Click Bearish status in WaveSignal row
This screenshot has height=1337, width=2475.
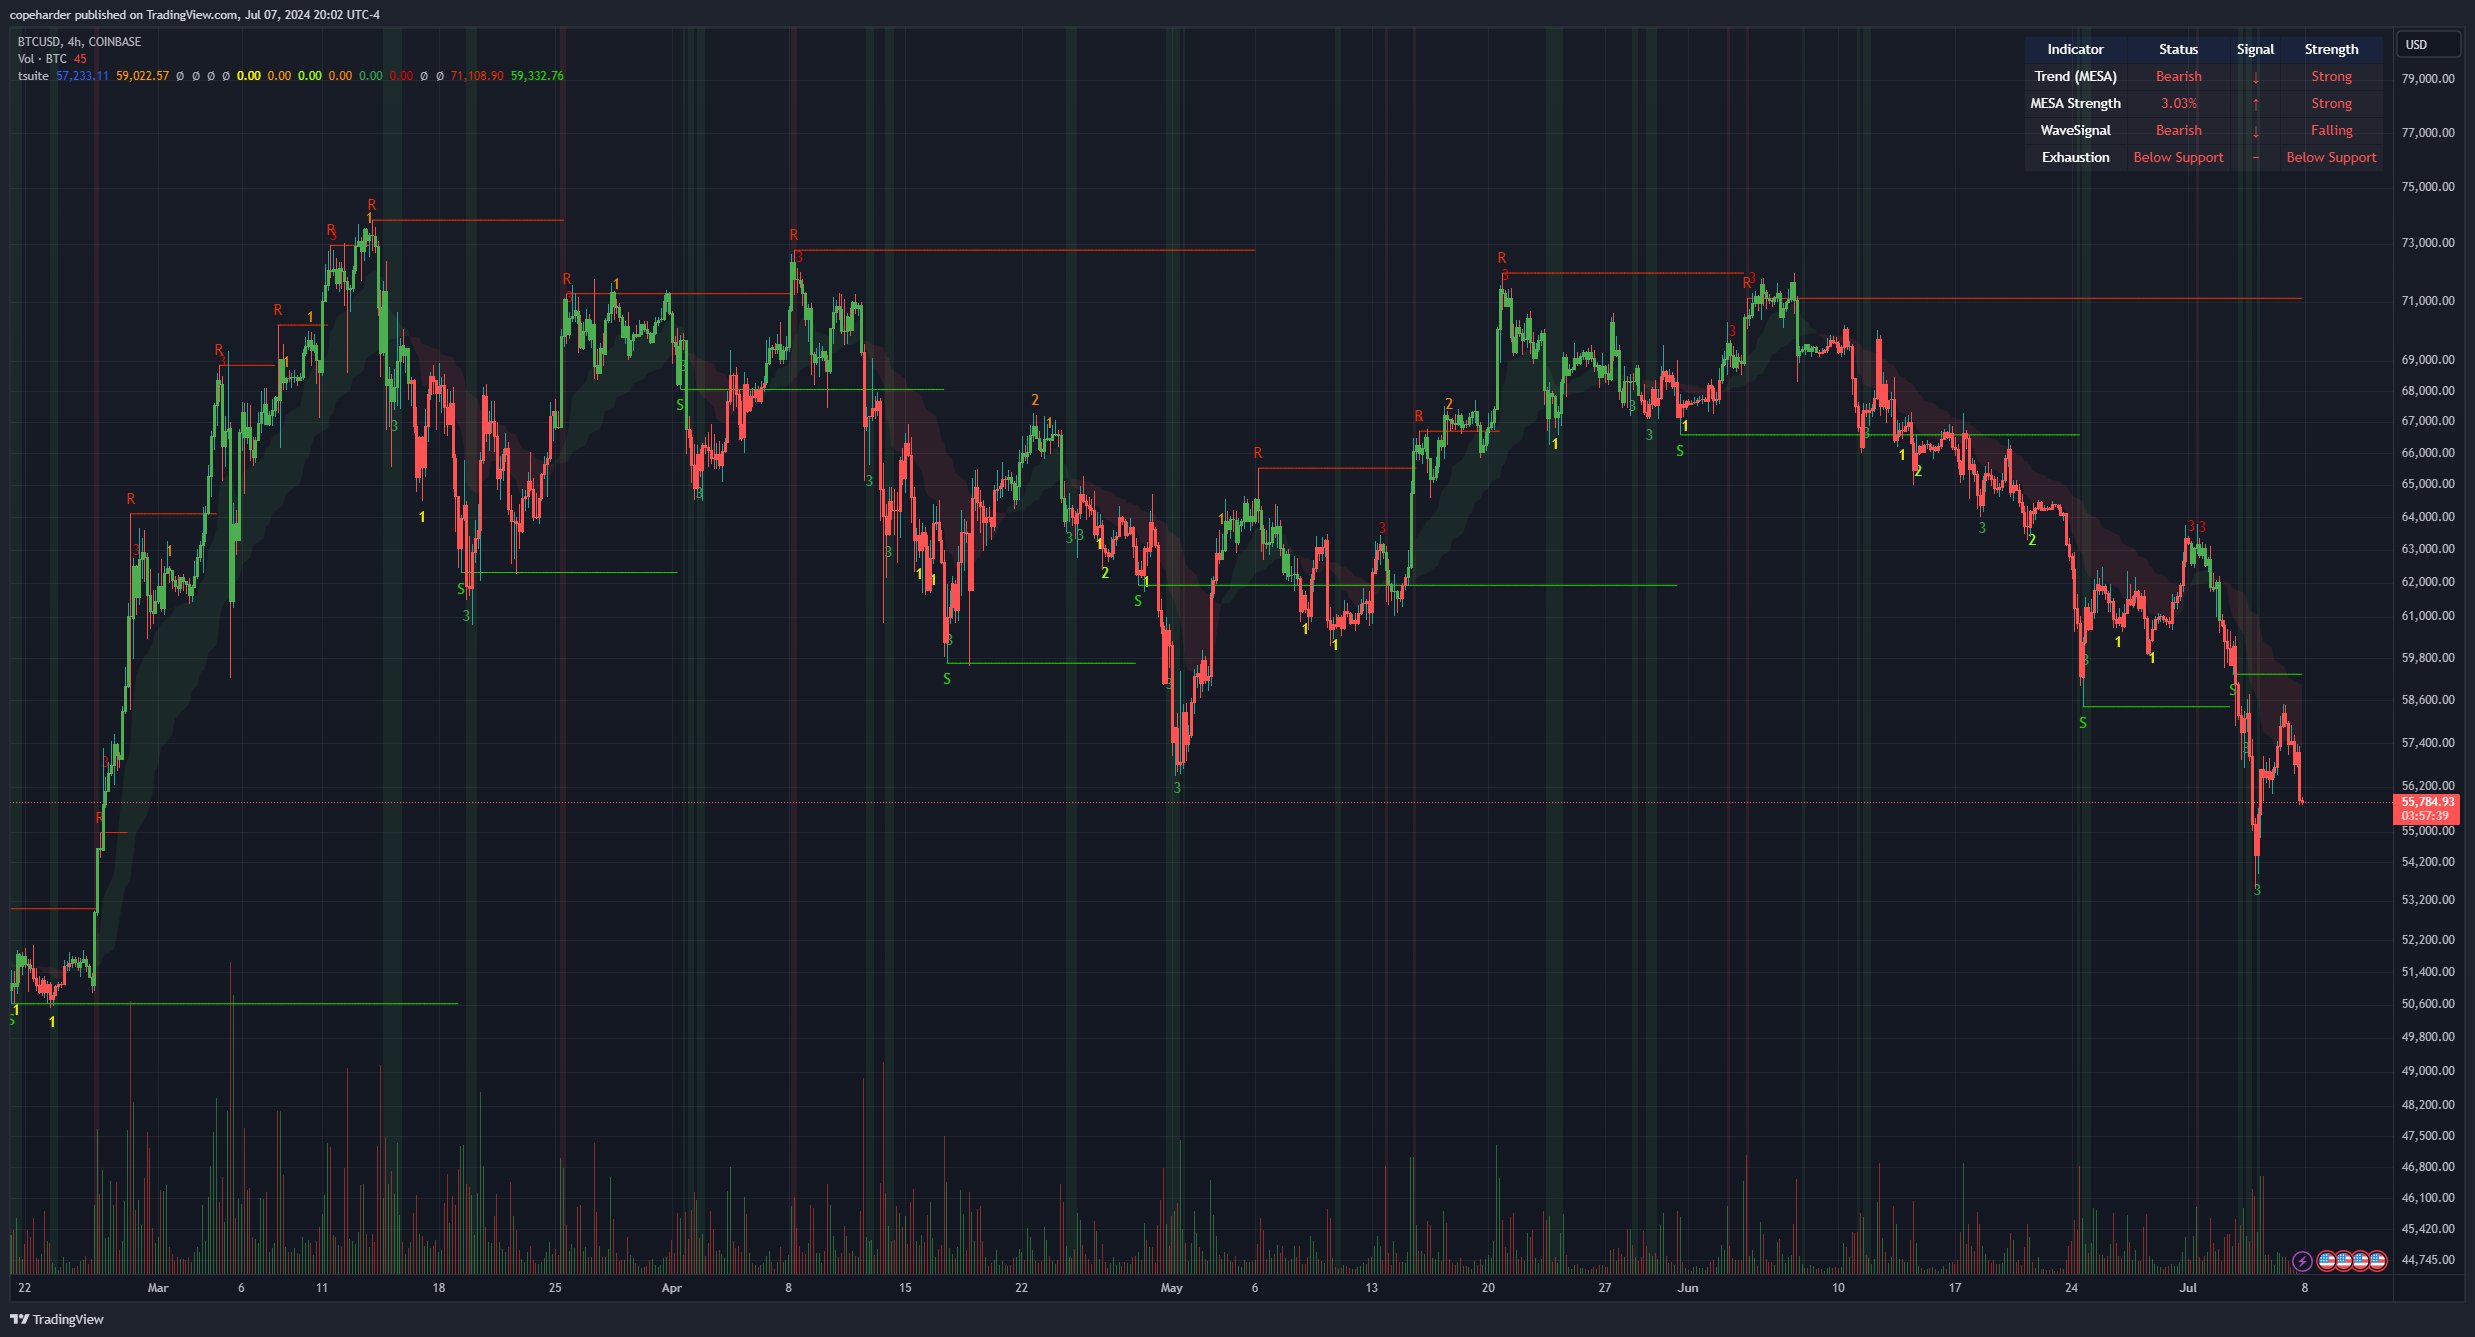2178,131
